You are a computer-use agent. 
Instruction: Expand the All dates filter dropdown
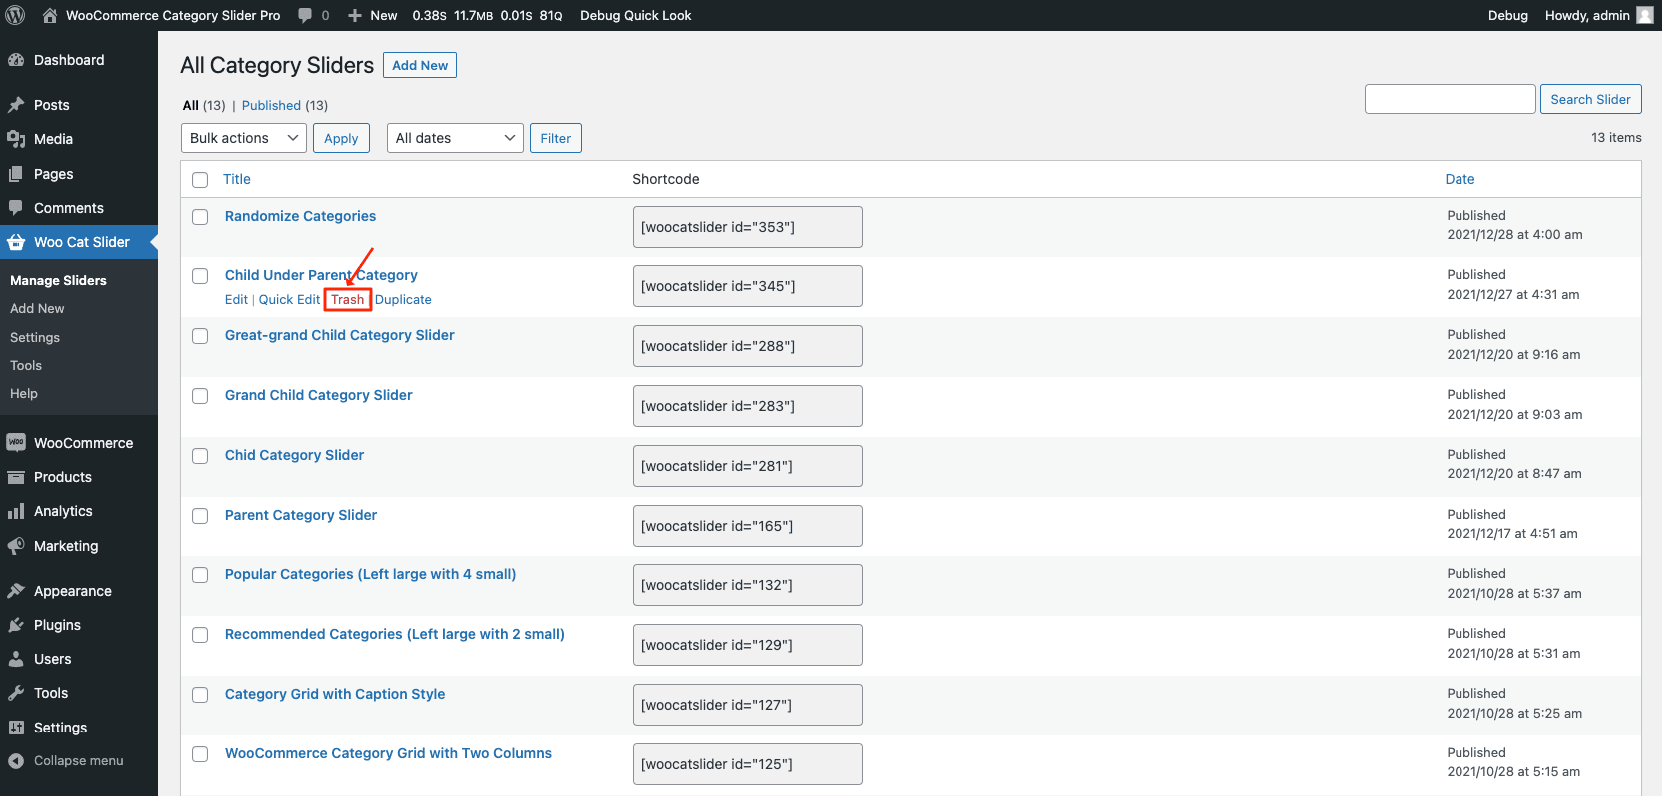pos(455,138)
